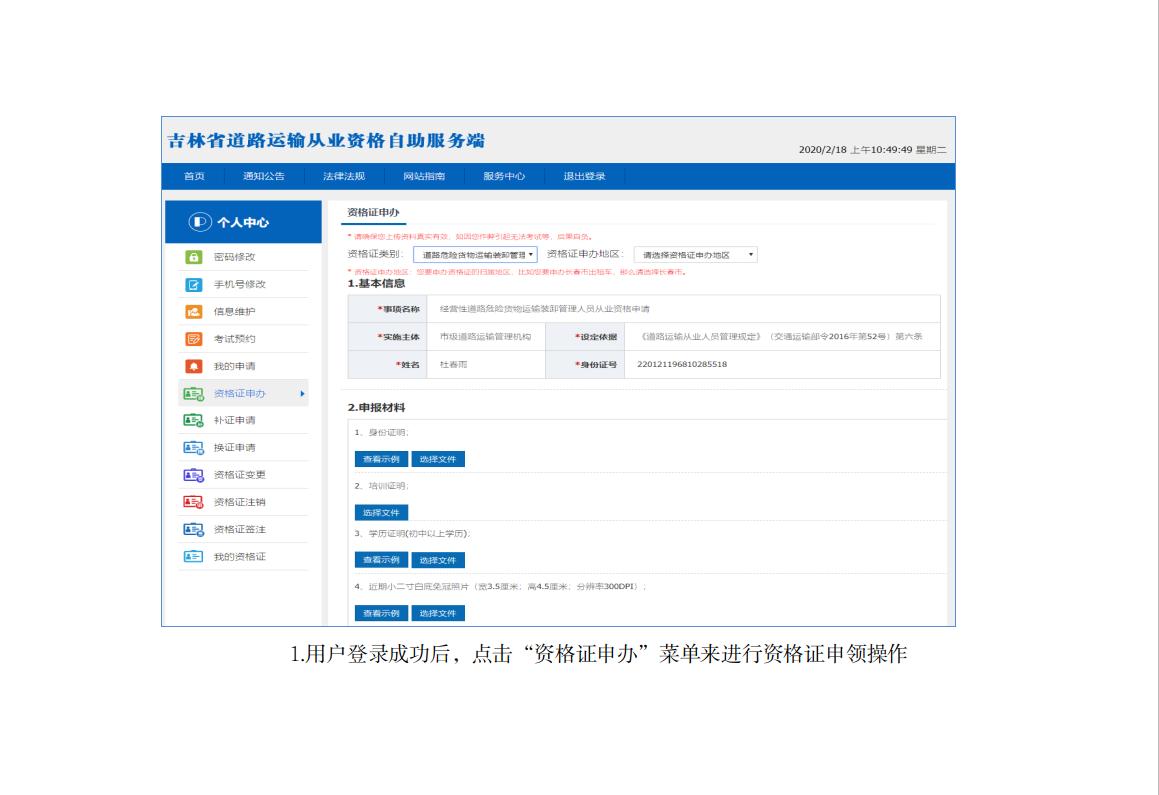This screenshot has width=1159, height=795.
Task: Click the blue card icon for 我的资格证
Action: (x=194, y=556)
